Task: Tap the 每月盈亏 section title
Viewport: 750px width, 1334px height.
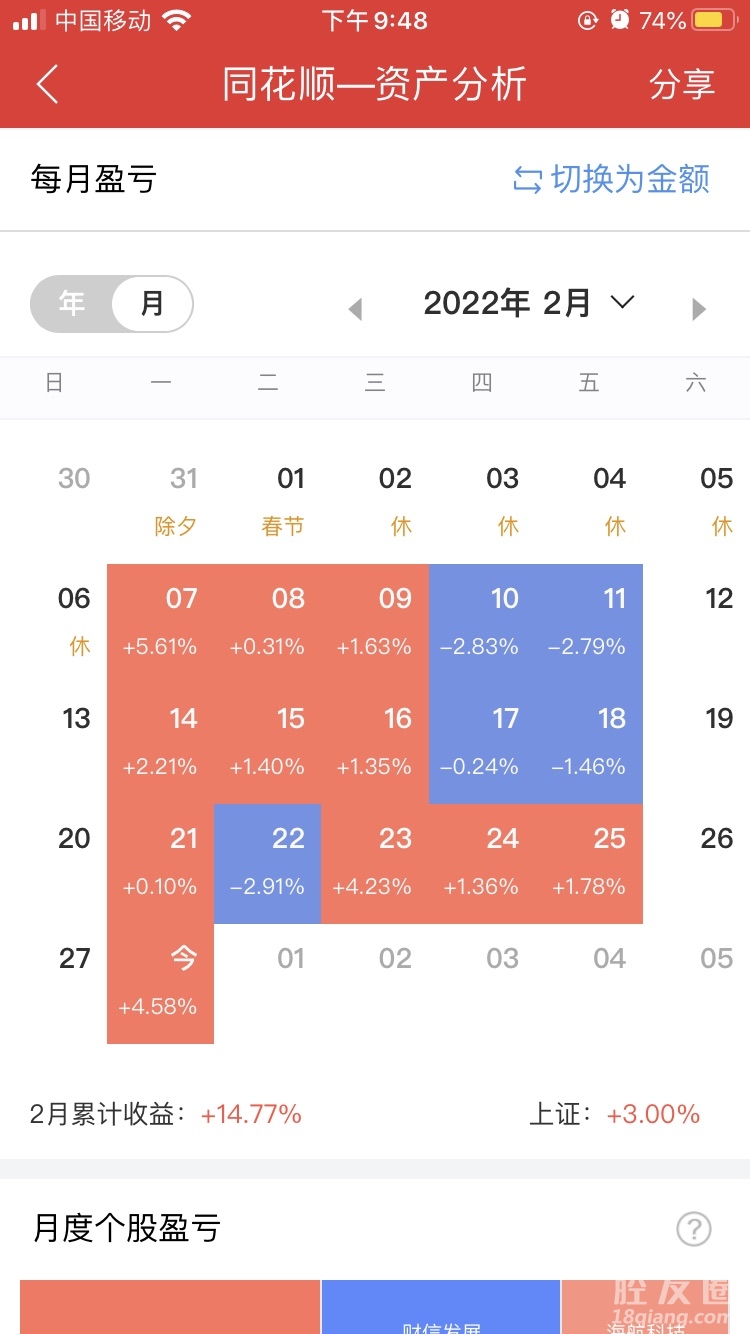Action: click(94, 180)
